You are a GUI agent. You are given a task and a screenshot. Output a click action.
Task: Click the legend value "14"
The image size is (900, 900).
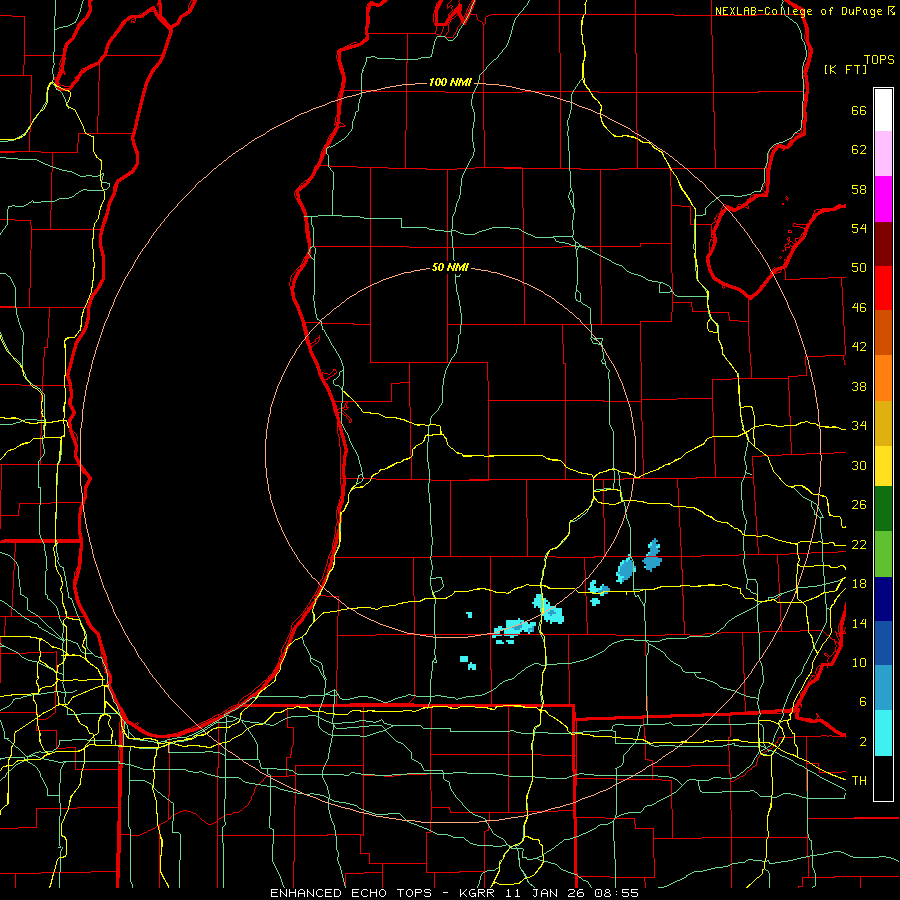pyautogui.click(x=859, y=623)
